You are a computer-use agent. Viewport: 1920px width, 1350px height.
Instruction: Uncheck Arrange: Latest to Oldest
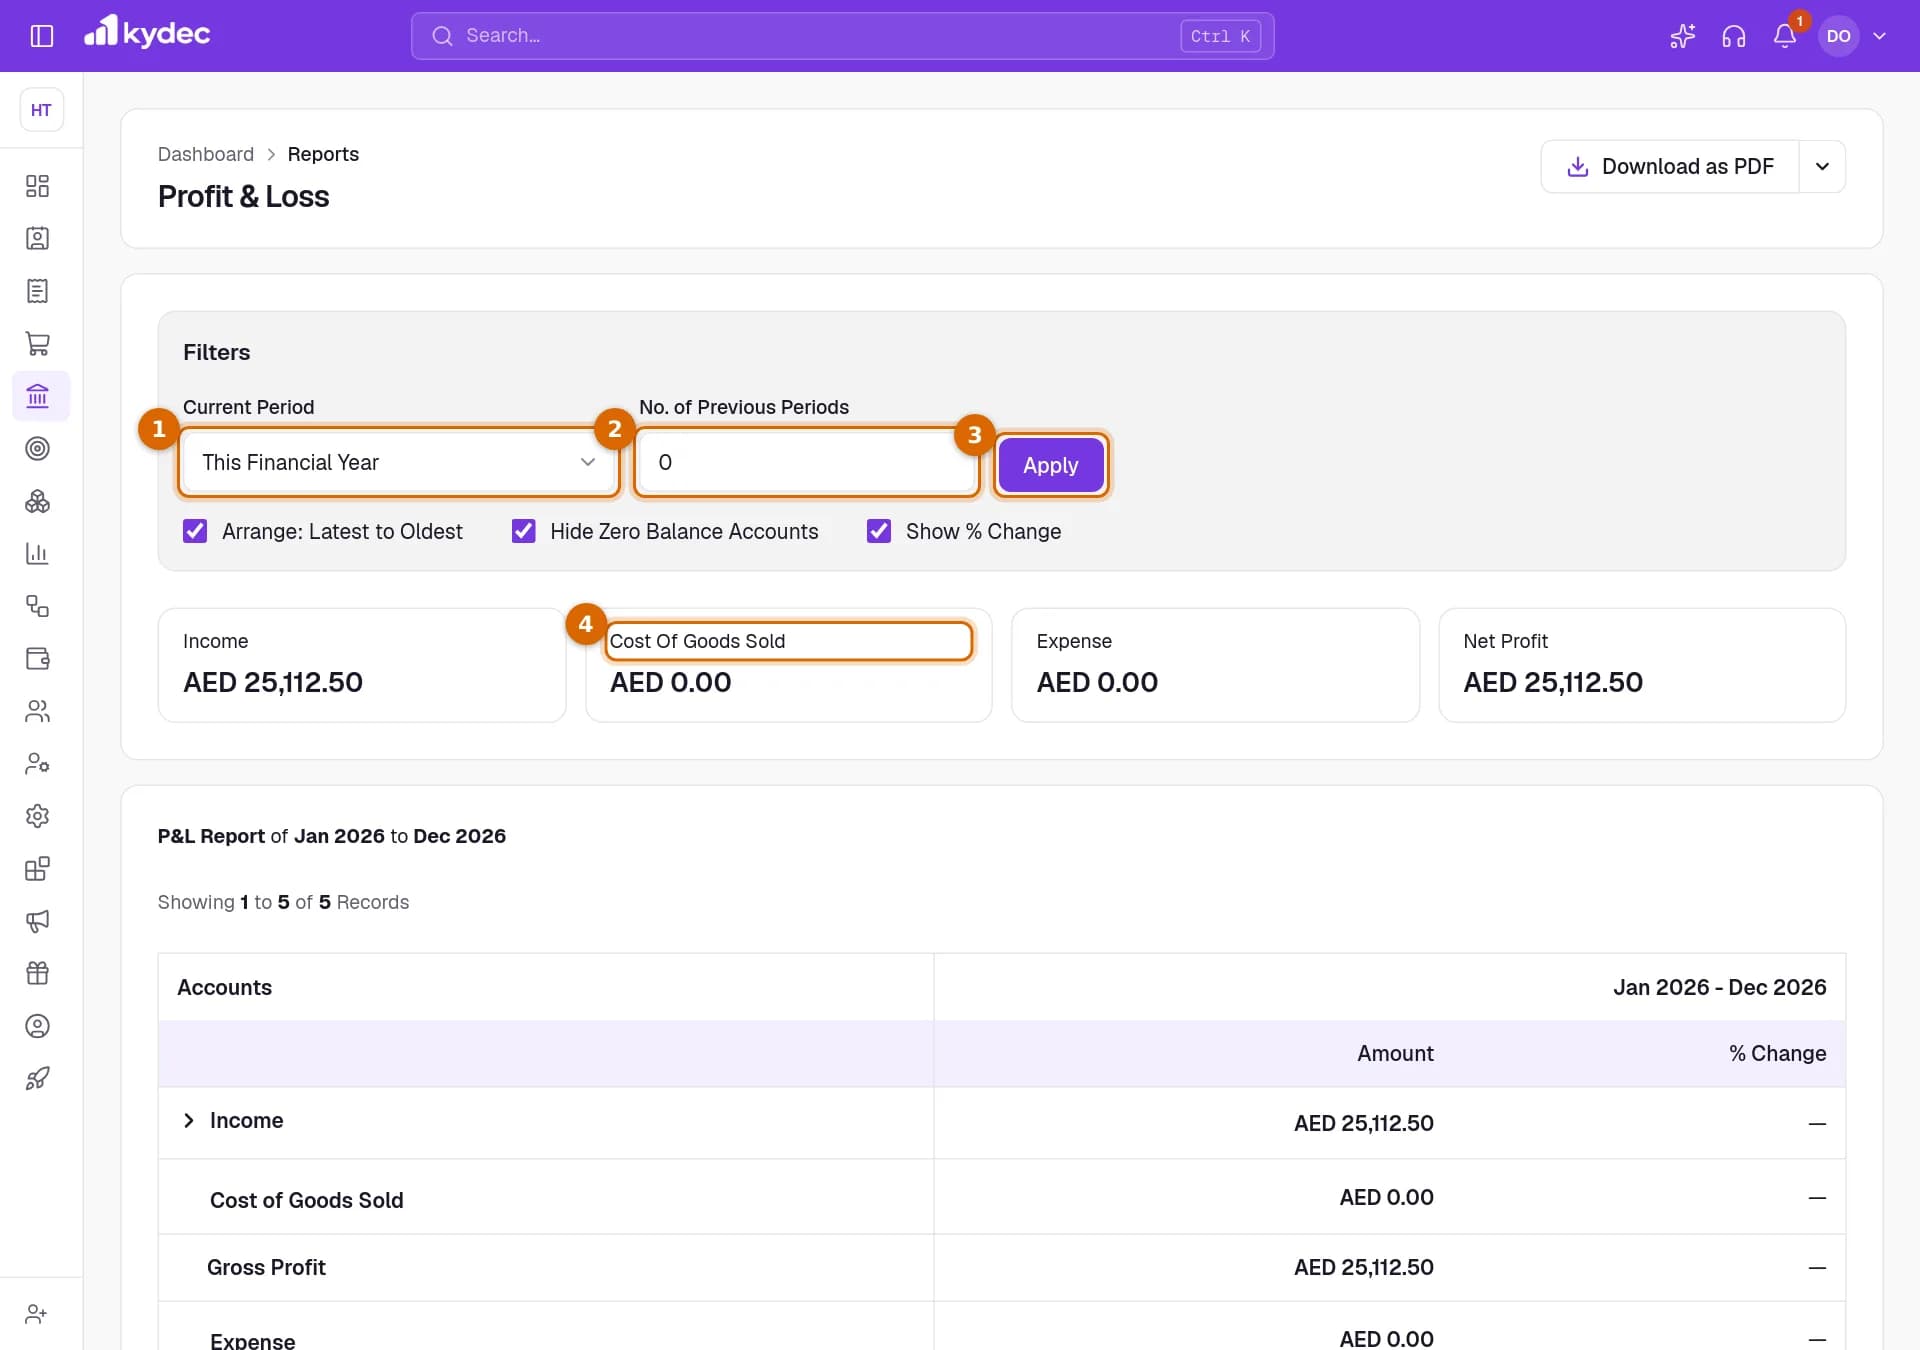tap(195, 531)
